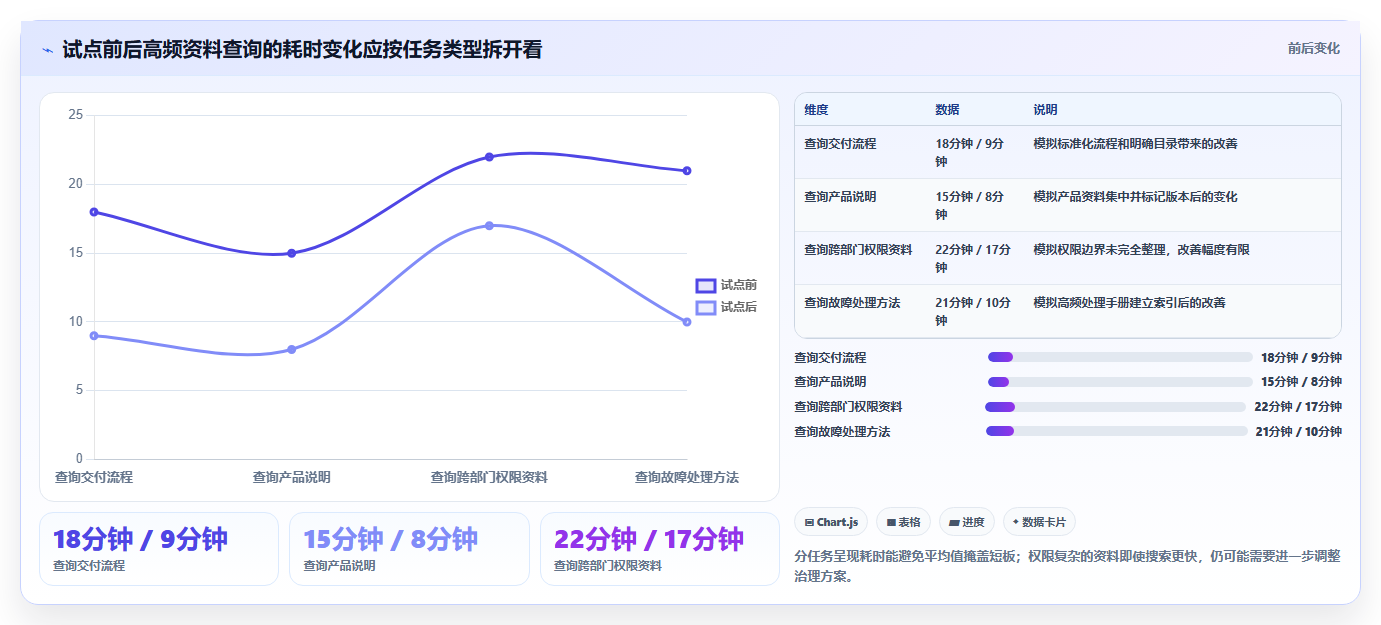Click the title 试点前后高频资料查询的耗时变化应按任务类型拆开看
Viewport: 1381px width, 625px height.
click(302, 50)
